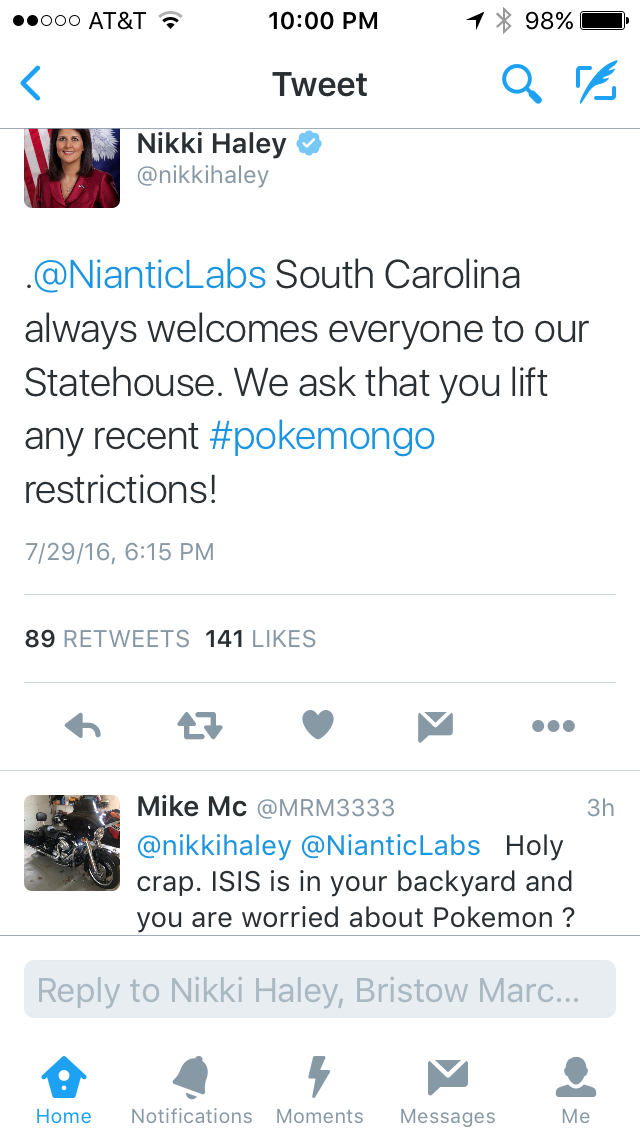640x1136 pixels.
Task: Open search with the magnifier icon
Action: pyautogui.click(x=521, y=84)
